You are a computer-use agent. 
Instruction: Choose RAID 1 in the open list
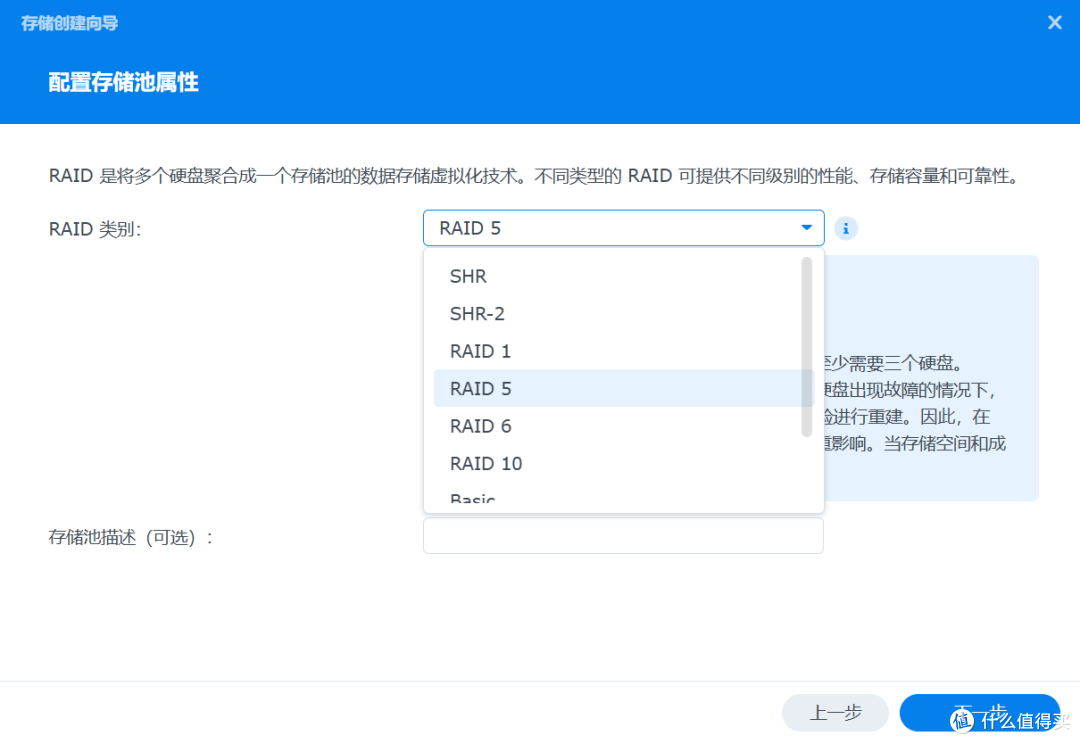click(480, 351)
